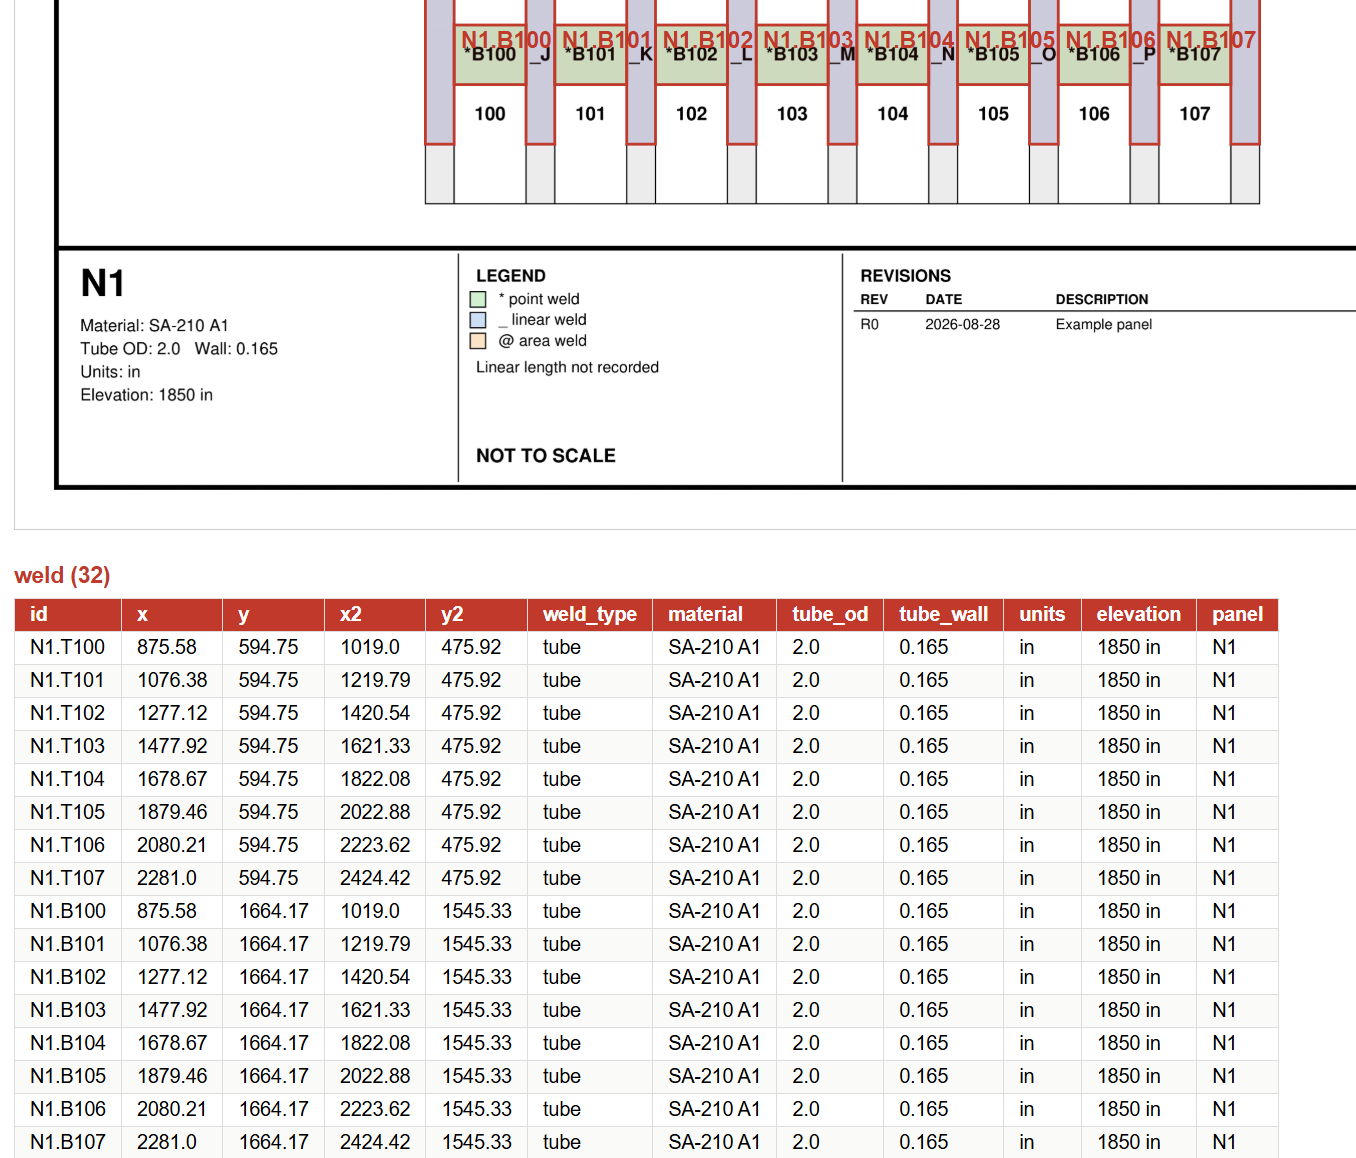Click the 'Linear length not recorded' note
The height and width of the screenshot is (1158, 1356).
tap(567, 367)
